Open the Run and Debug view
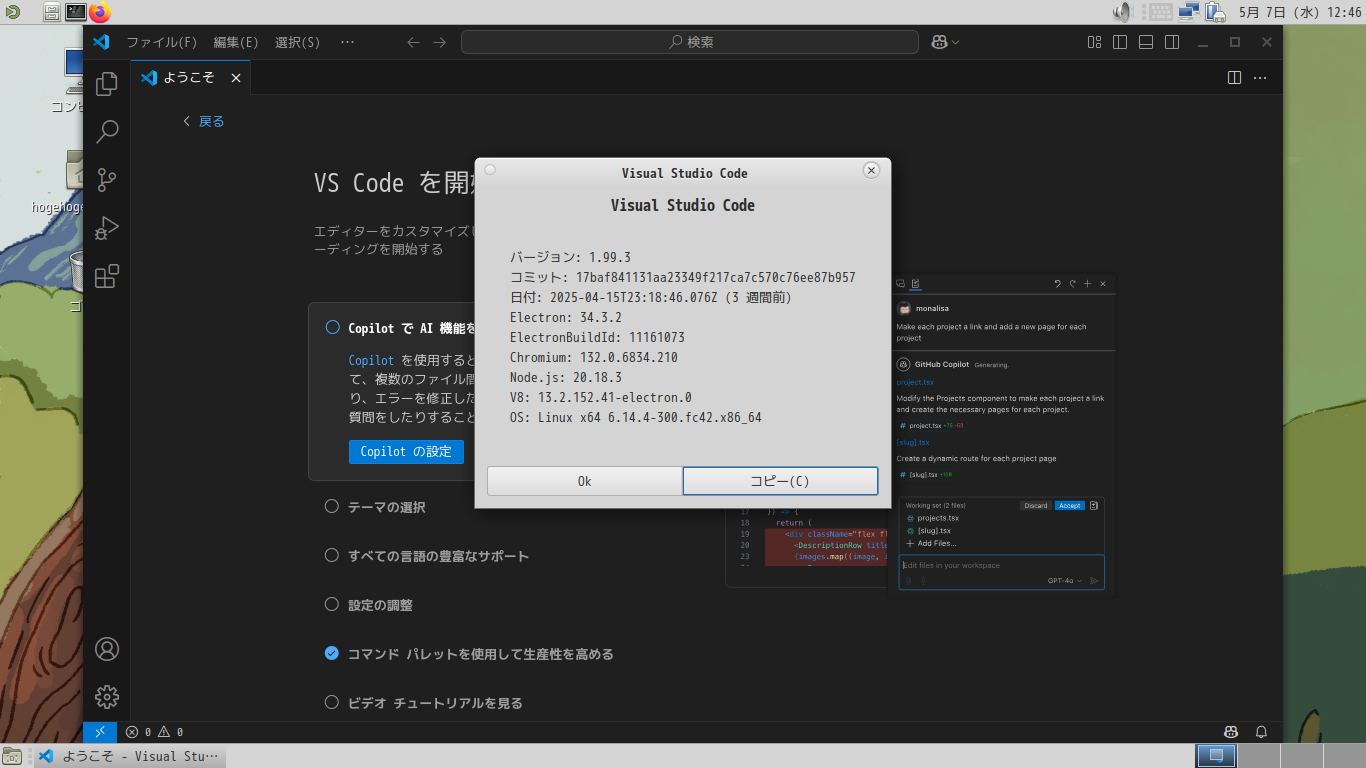The image size is (1366, 768). point(107,228)
